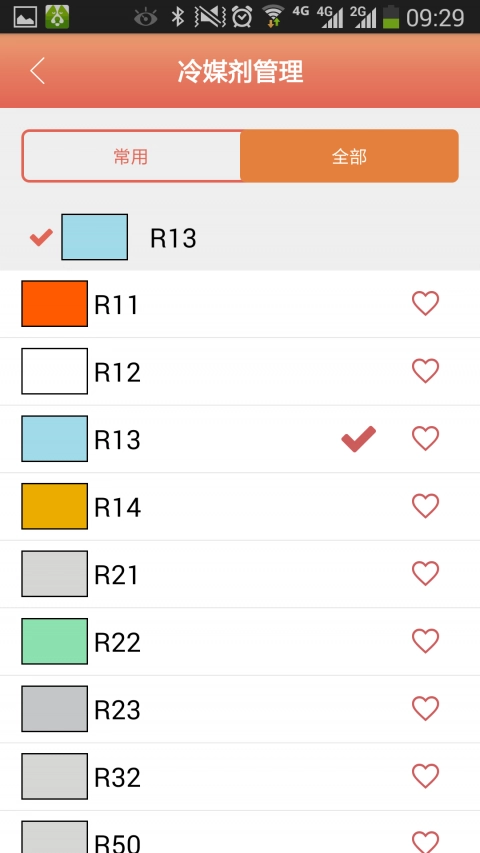
Task: Tap the heart icon beside R32
Action: point(425,775)
